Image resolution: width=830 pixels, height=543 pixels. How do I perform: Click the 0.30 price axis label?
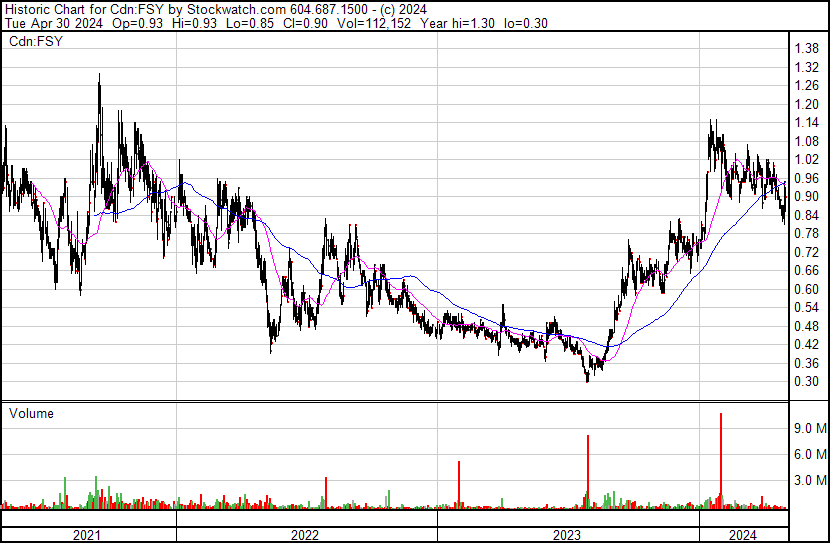(x=806, y=381)
